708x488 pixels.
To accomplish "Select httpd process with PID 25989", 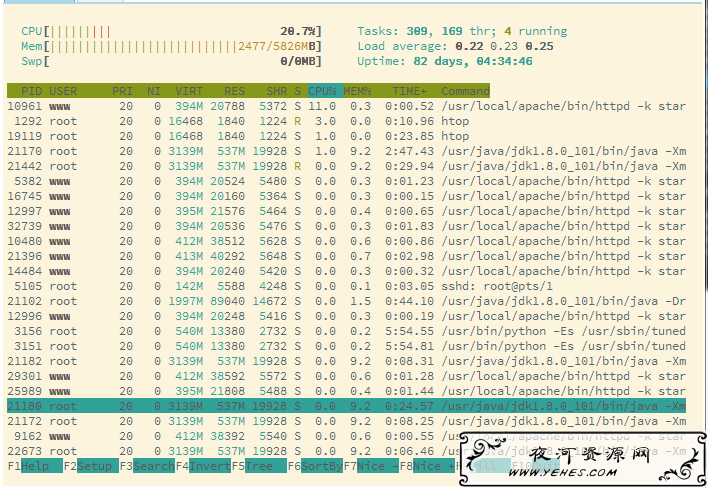I will pos(346,391).
